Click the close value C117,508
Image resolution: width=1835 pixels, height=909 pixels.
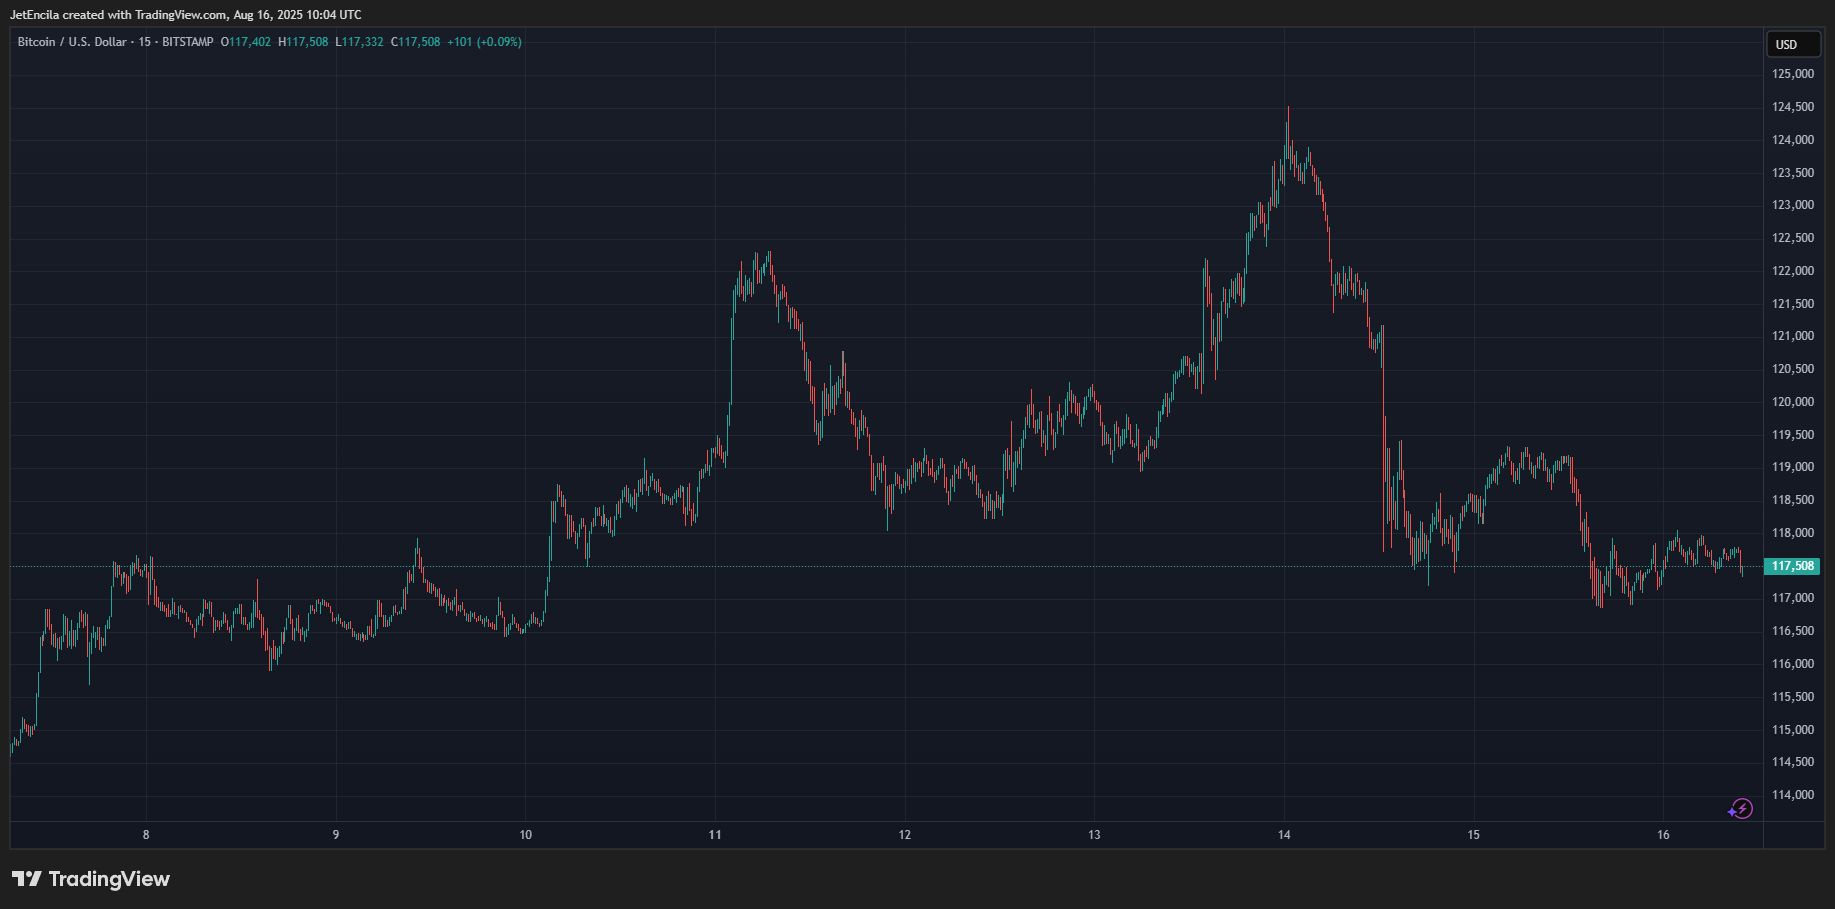click(x=415, y=42)
